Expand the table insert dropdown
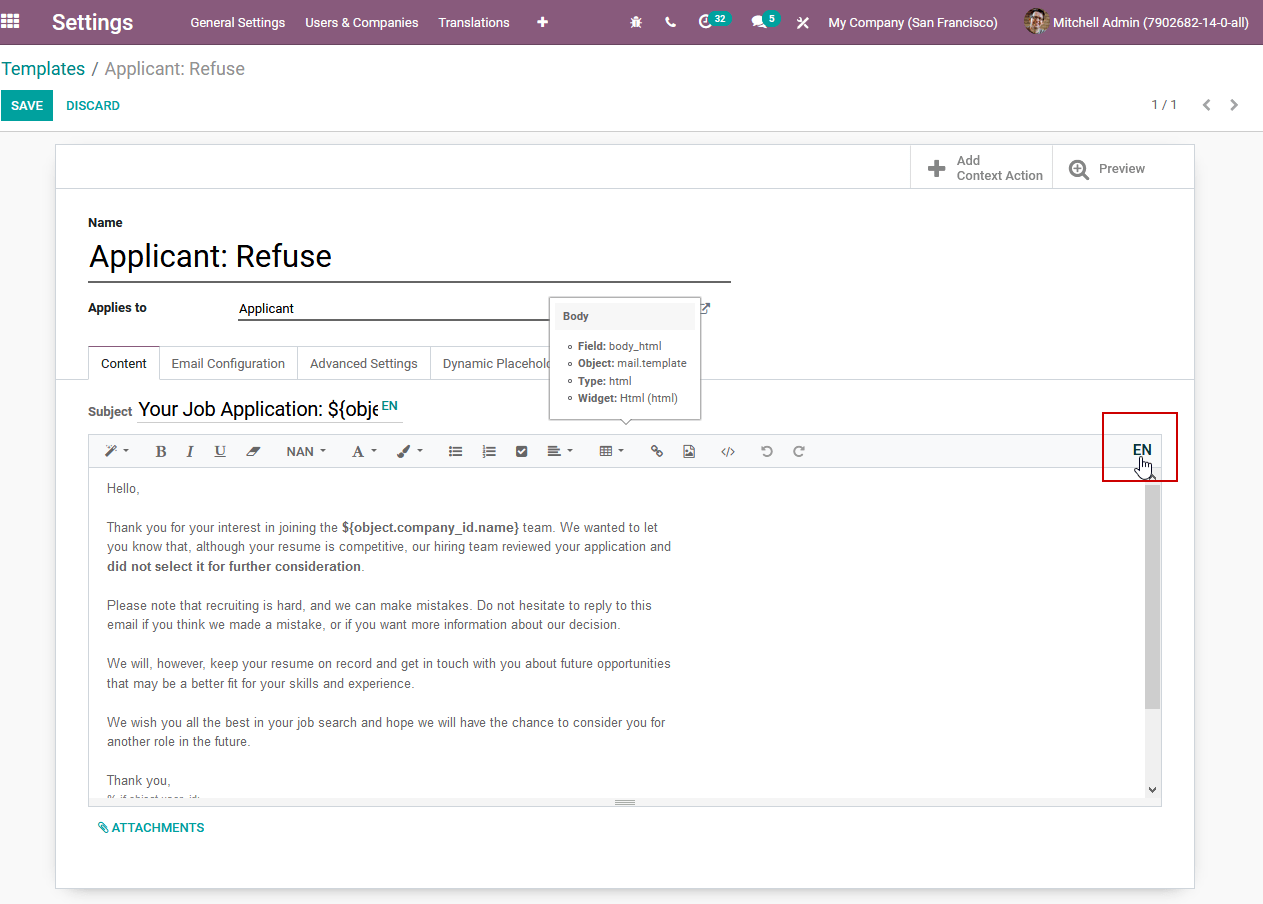Viewport: 1263px width, 904px height. 611,452
